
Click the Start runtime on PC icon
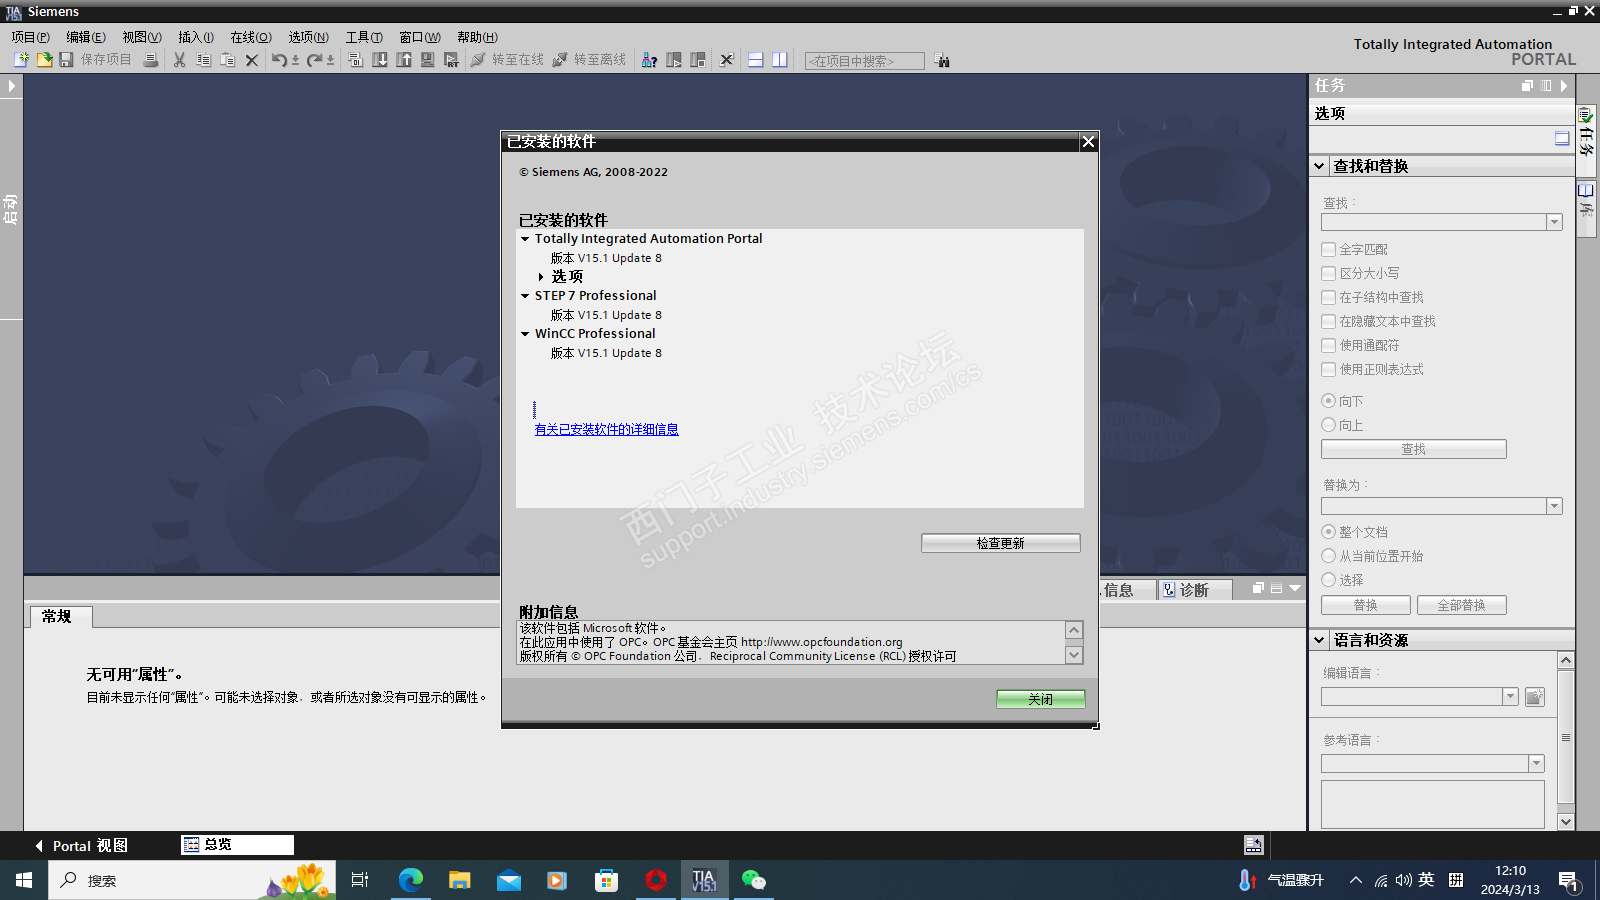[x=451, y=60]
